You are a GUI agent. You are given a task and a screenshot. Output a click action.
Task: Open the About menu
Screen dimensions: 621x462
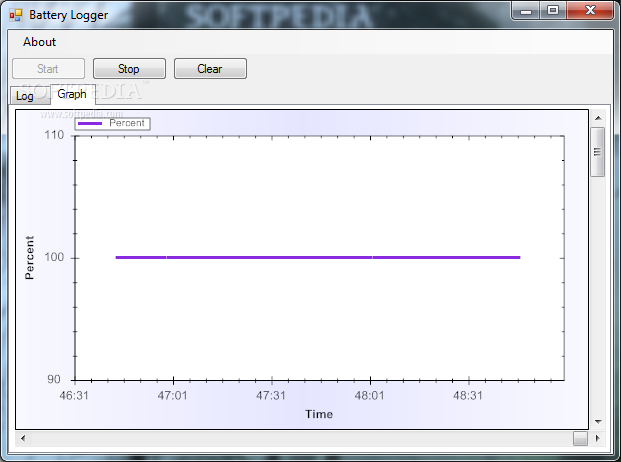[x=39, y=42]
